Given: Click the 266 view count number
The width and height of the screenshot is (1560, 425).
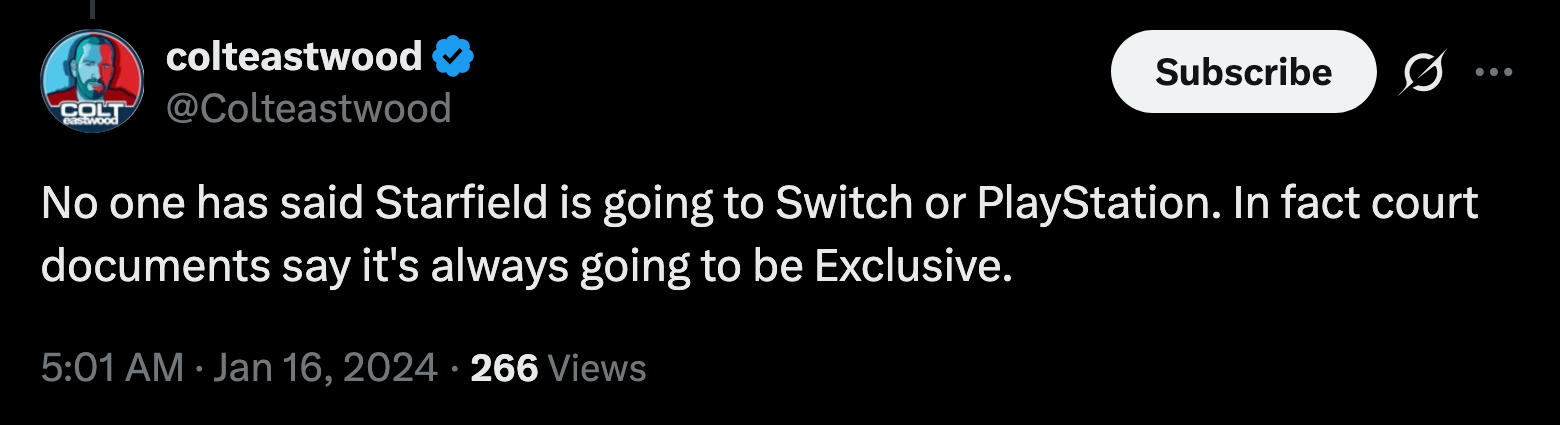Looking at the screenshot, I should (504, 368).
